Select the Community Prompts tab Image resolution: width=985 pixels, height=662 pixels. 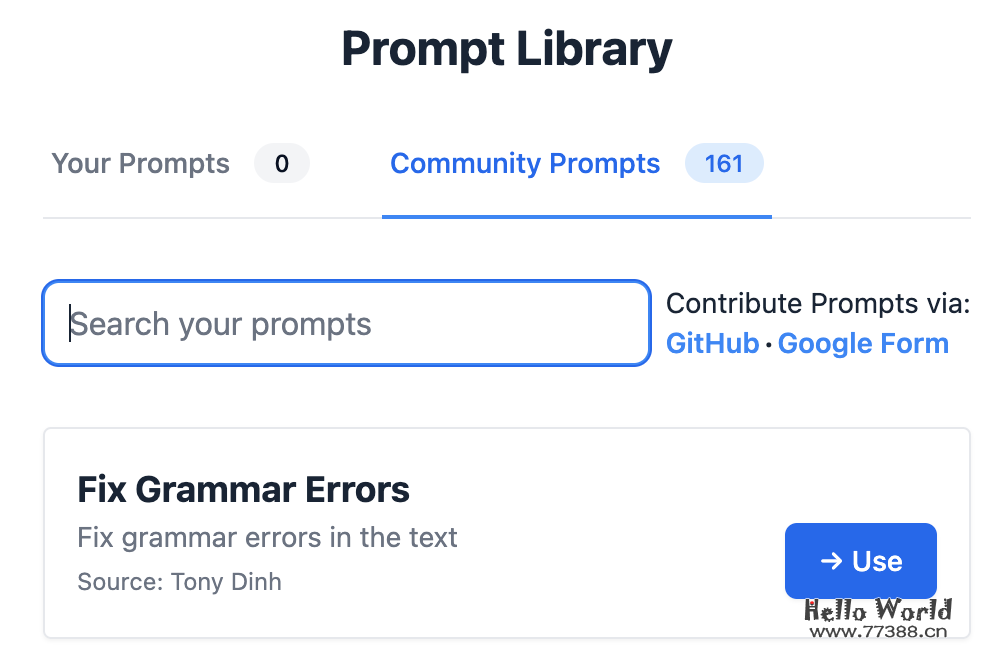click(525, 164)
